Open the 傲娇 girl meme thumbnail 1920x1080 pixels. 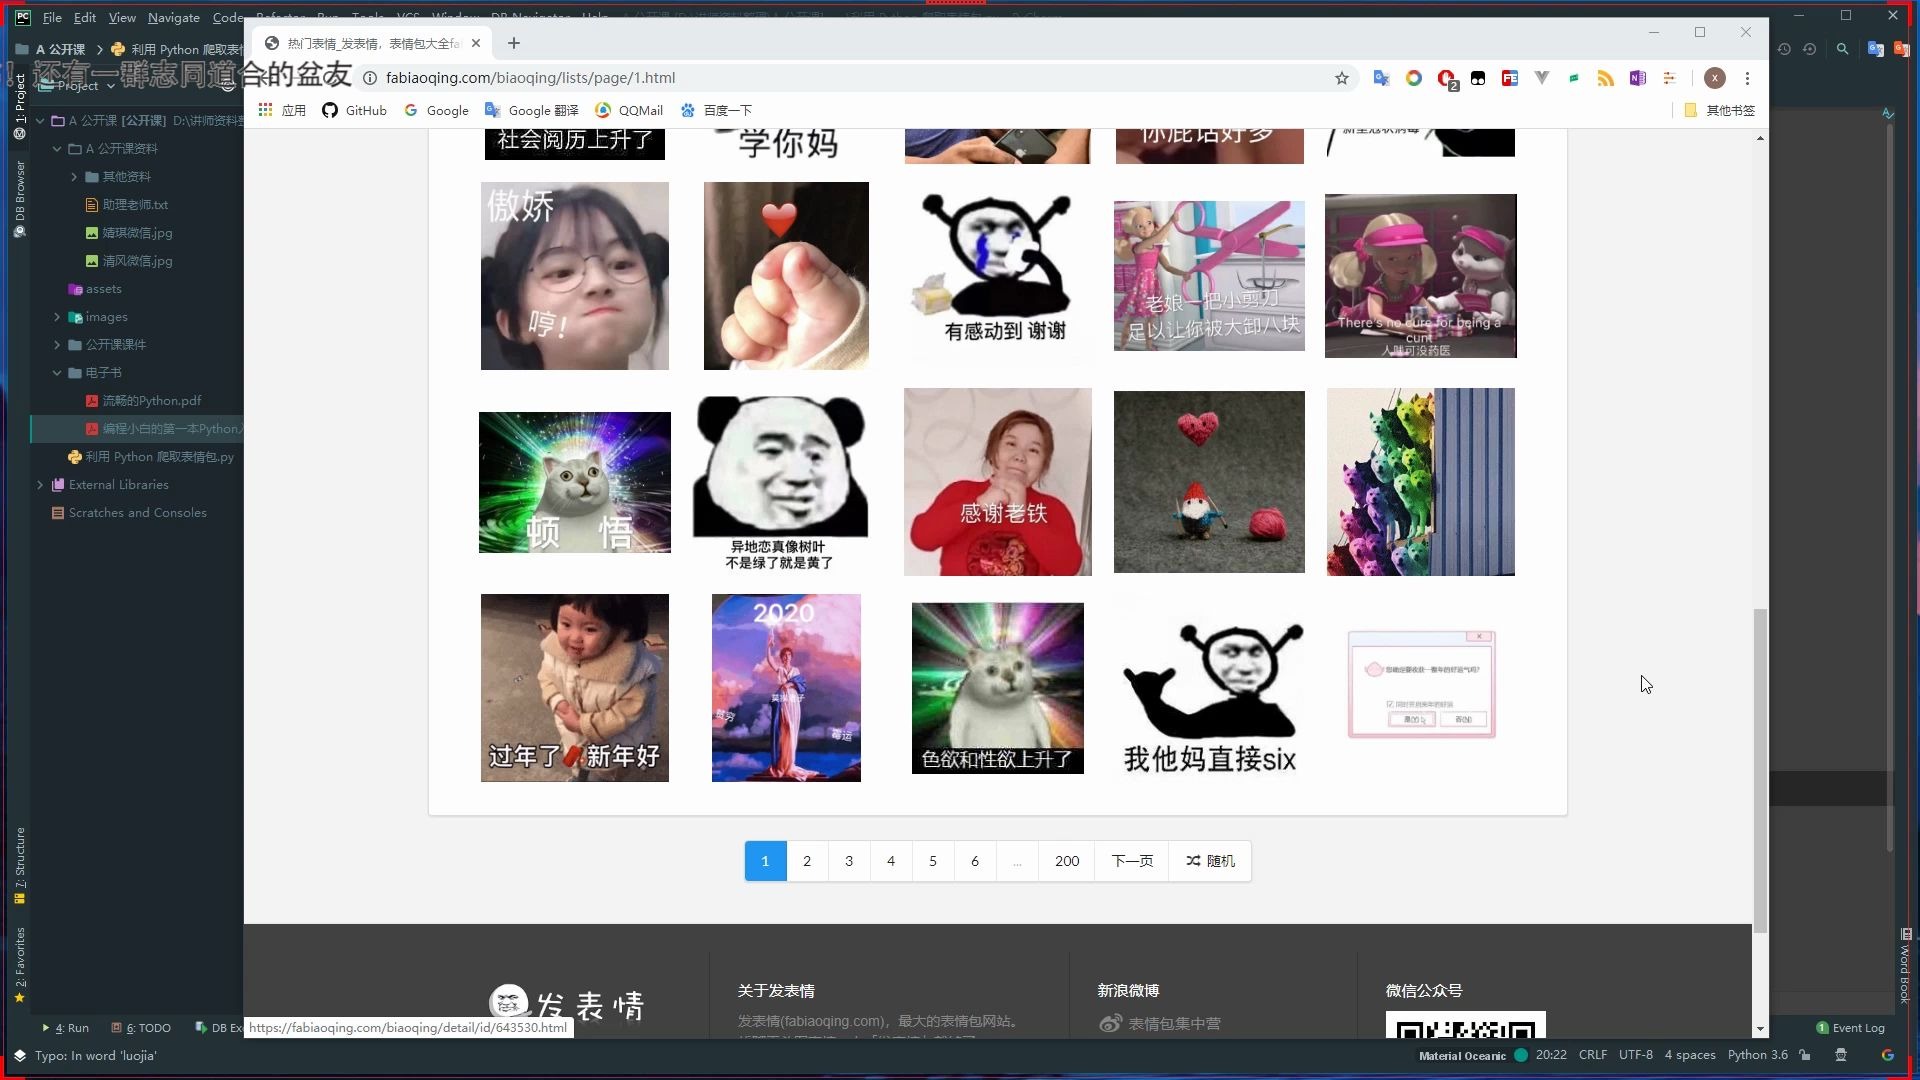click(x=575, y=276)
